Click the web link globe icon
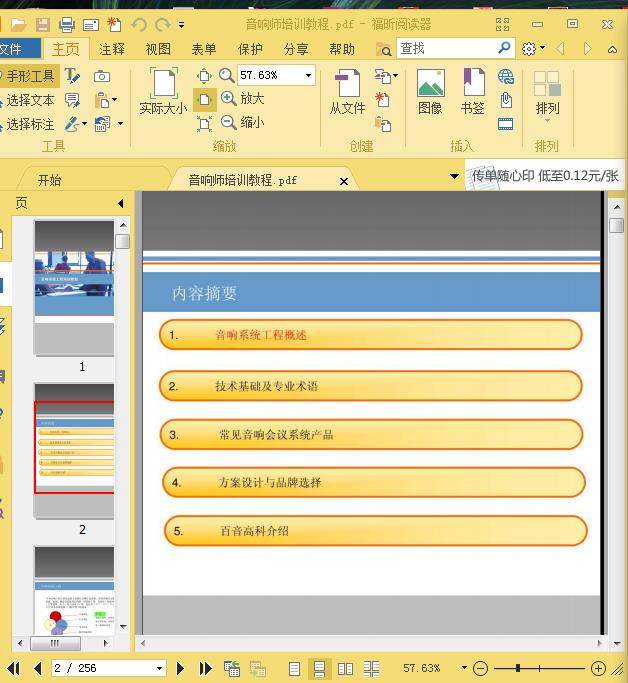 (x=506, y=77)
